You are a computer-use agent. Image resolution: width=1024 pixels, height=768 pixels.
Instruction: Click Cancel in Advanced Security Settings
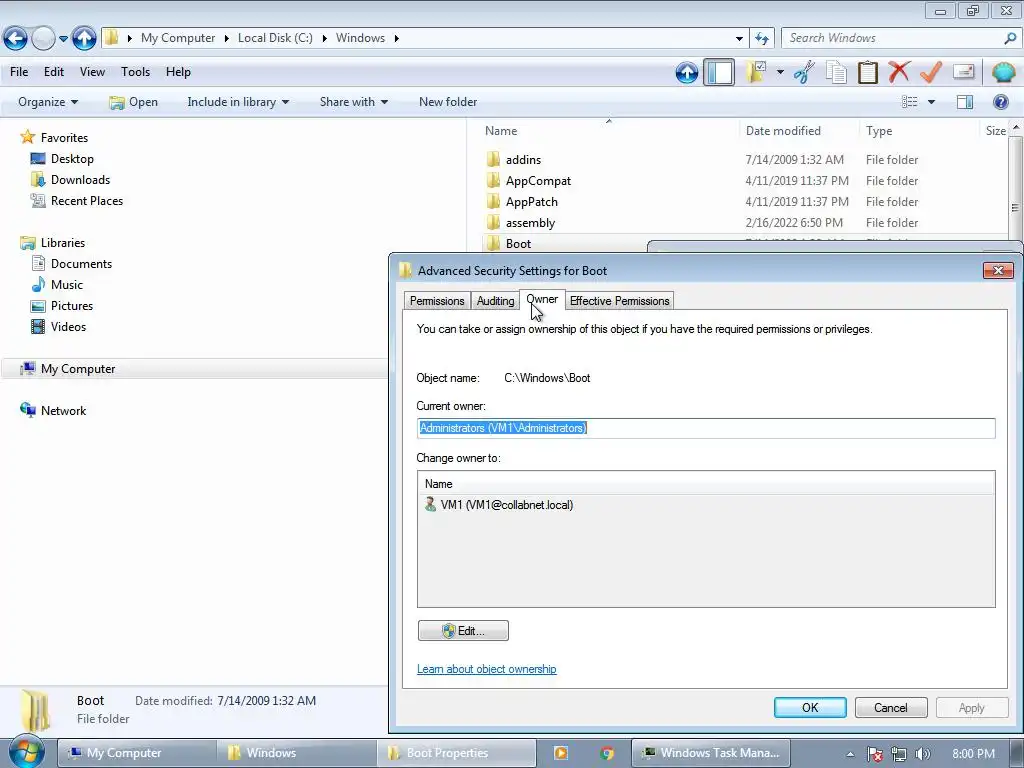pyautogui.click(x=891, y=708)
